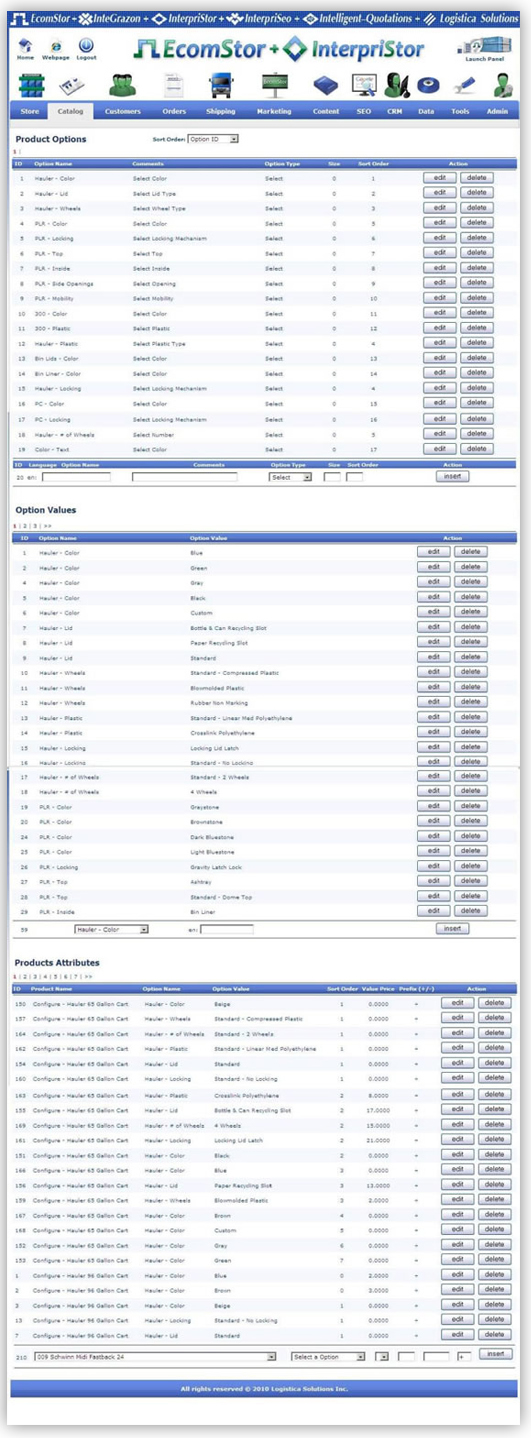531x1438 pixels.
Task: Open the Launch Panel icon
Action: click(x=483, y=45)
